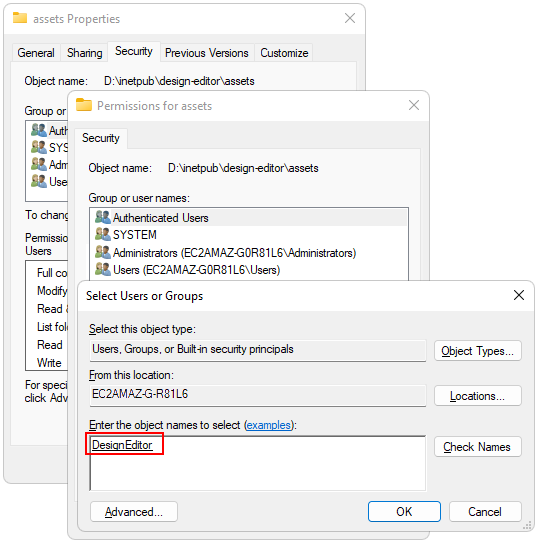Image resolution: width=538 pixels, height=543 pixels.
Task: Click the Object name path in Permissions dialog
Action: point(243,168)
